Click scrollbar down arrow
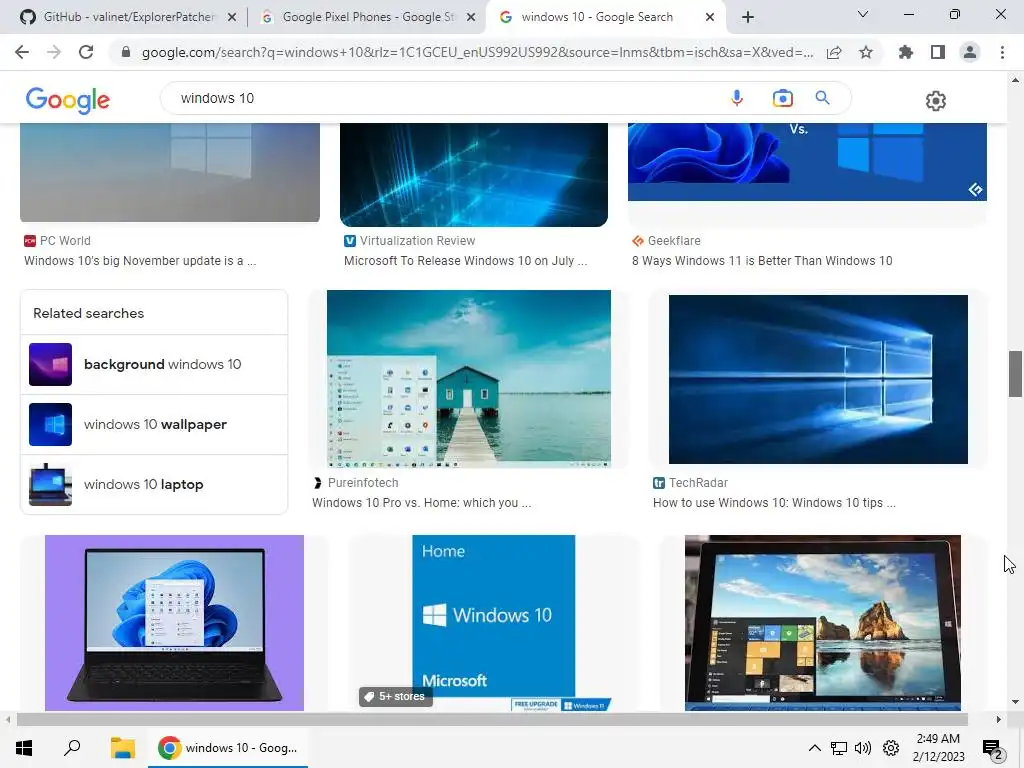This screenshot has height=768, width=1024. (1015, 702)
